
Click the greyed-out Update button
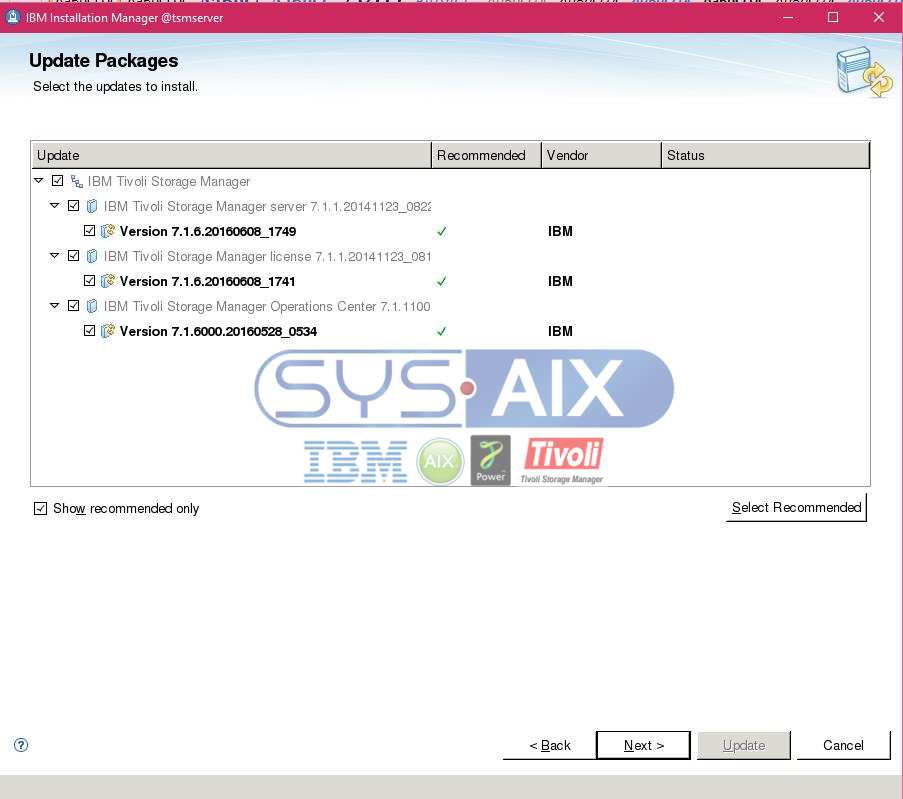pyautogui.click(x=743, y=745)
